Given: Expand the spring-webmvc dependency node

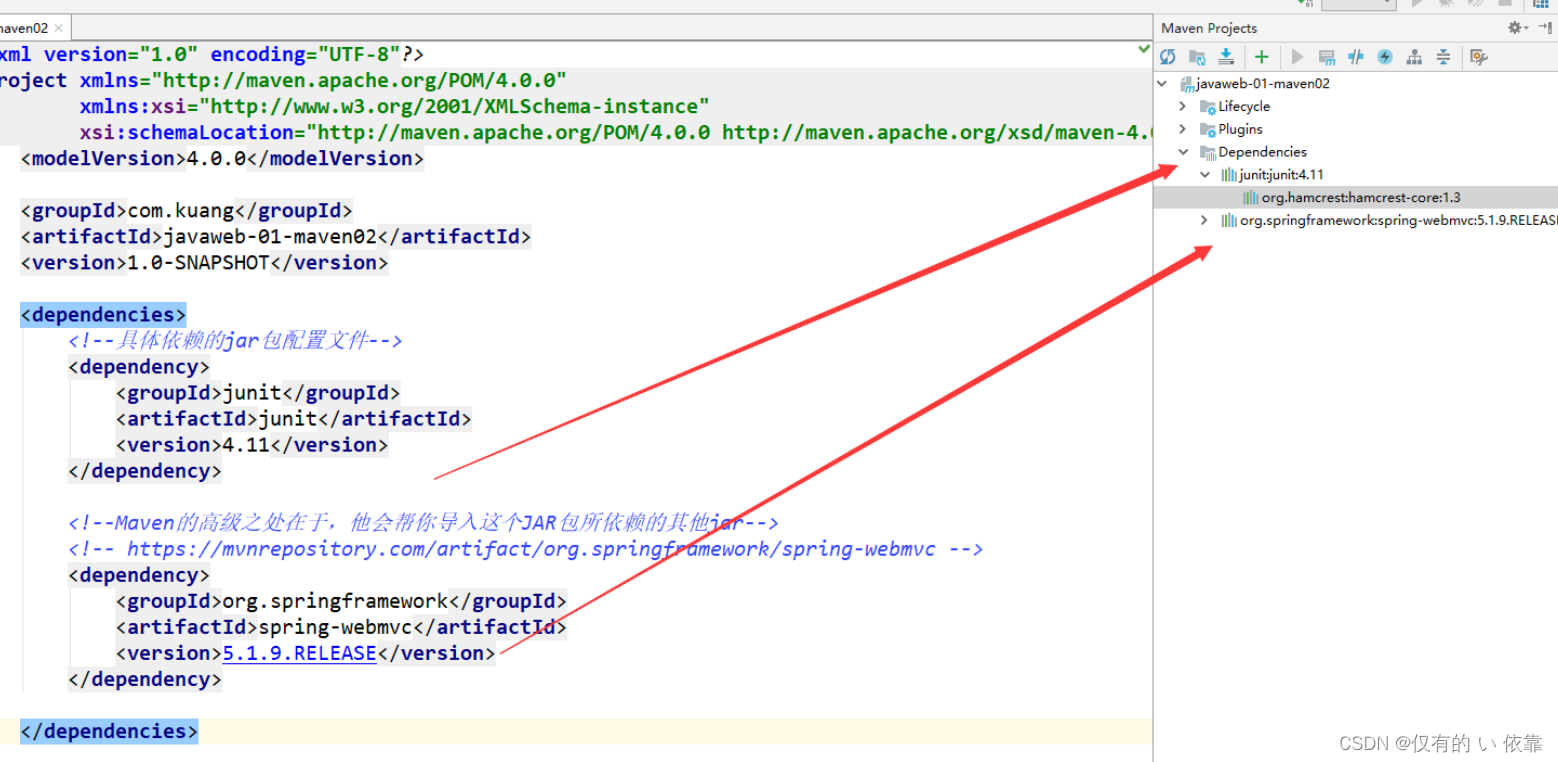Looking at the screenshot, I should pos(1205,221).
